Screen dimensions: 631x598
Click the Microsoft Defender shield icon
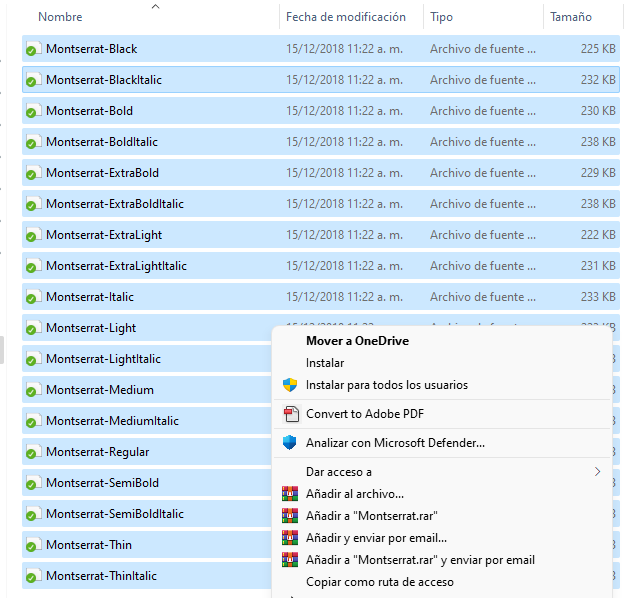click(289, 443)
